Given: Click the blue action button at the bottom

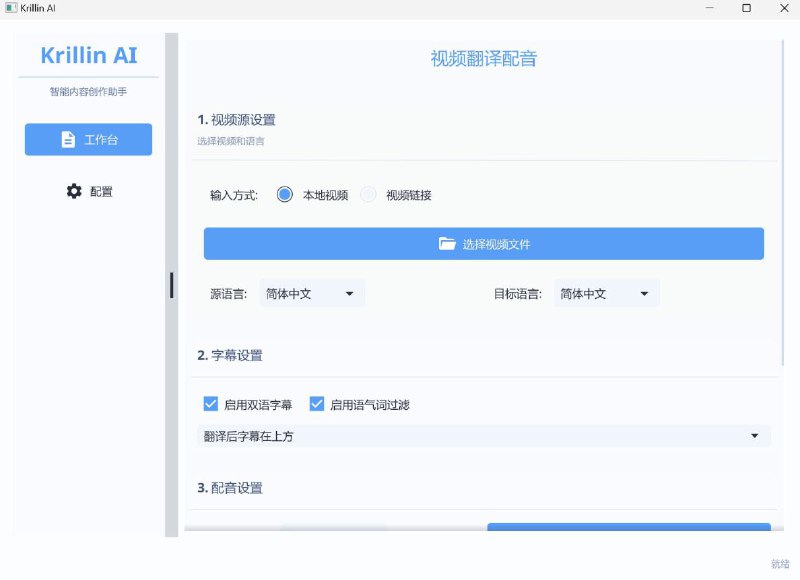Looking at the screenshot, I should pyautogui.click(x=628, y=531).
